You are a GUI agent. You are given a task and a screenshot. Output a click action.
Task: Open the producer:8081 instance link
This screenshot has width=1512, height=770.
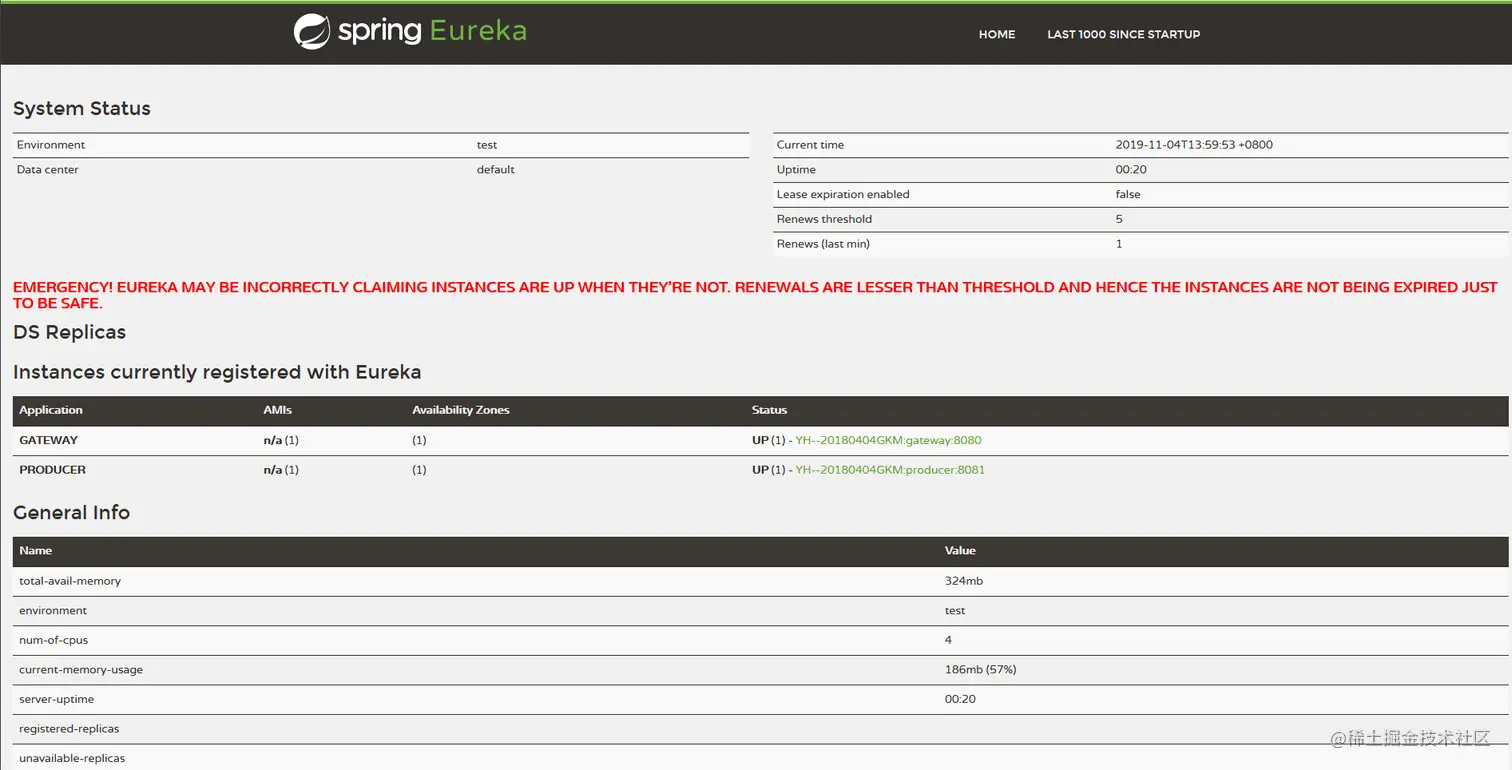click(x=890, y=470)
